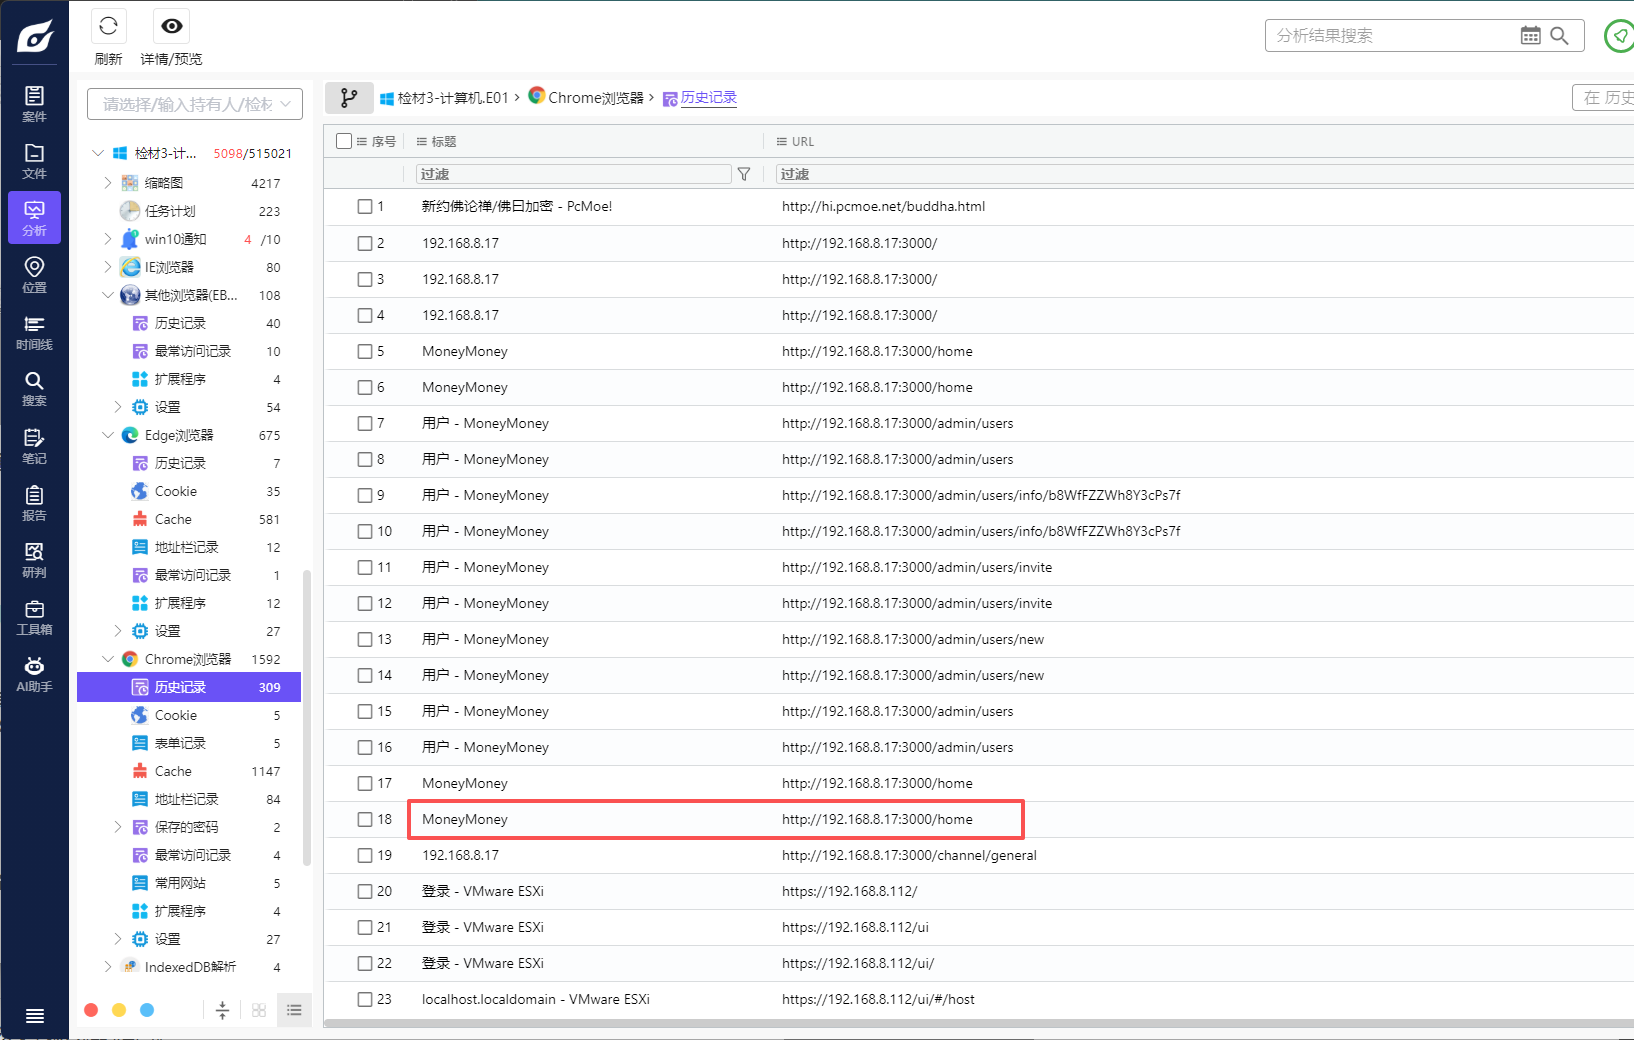Check the checkbox for row 18
1634x1040 pixels.
(x=365, y=819)
